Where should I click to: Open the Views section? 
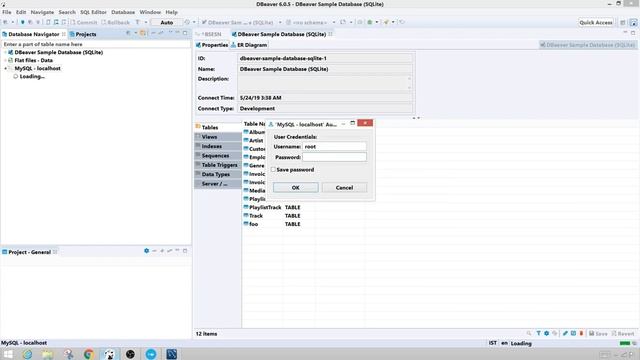[x=218, y=137]
